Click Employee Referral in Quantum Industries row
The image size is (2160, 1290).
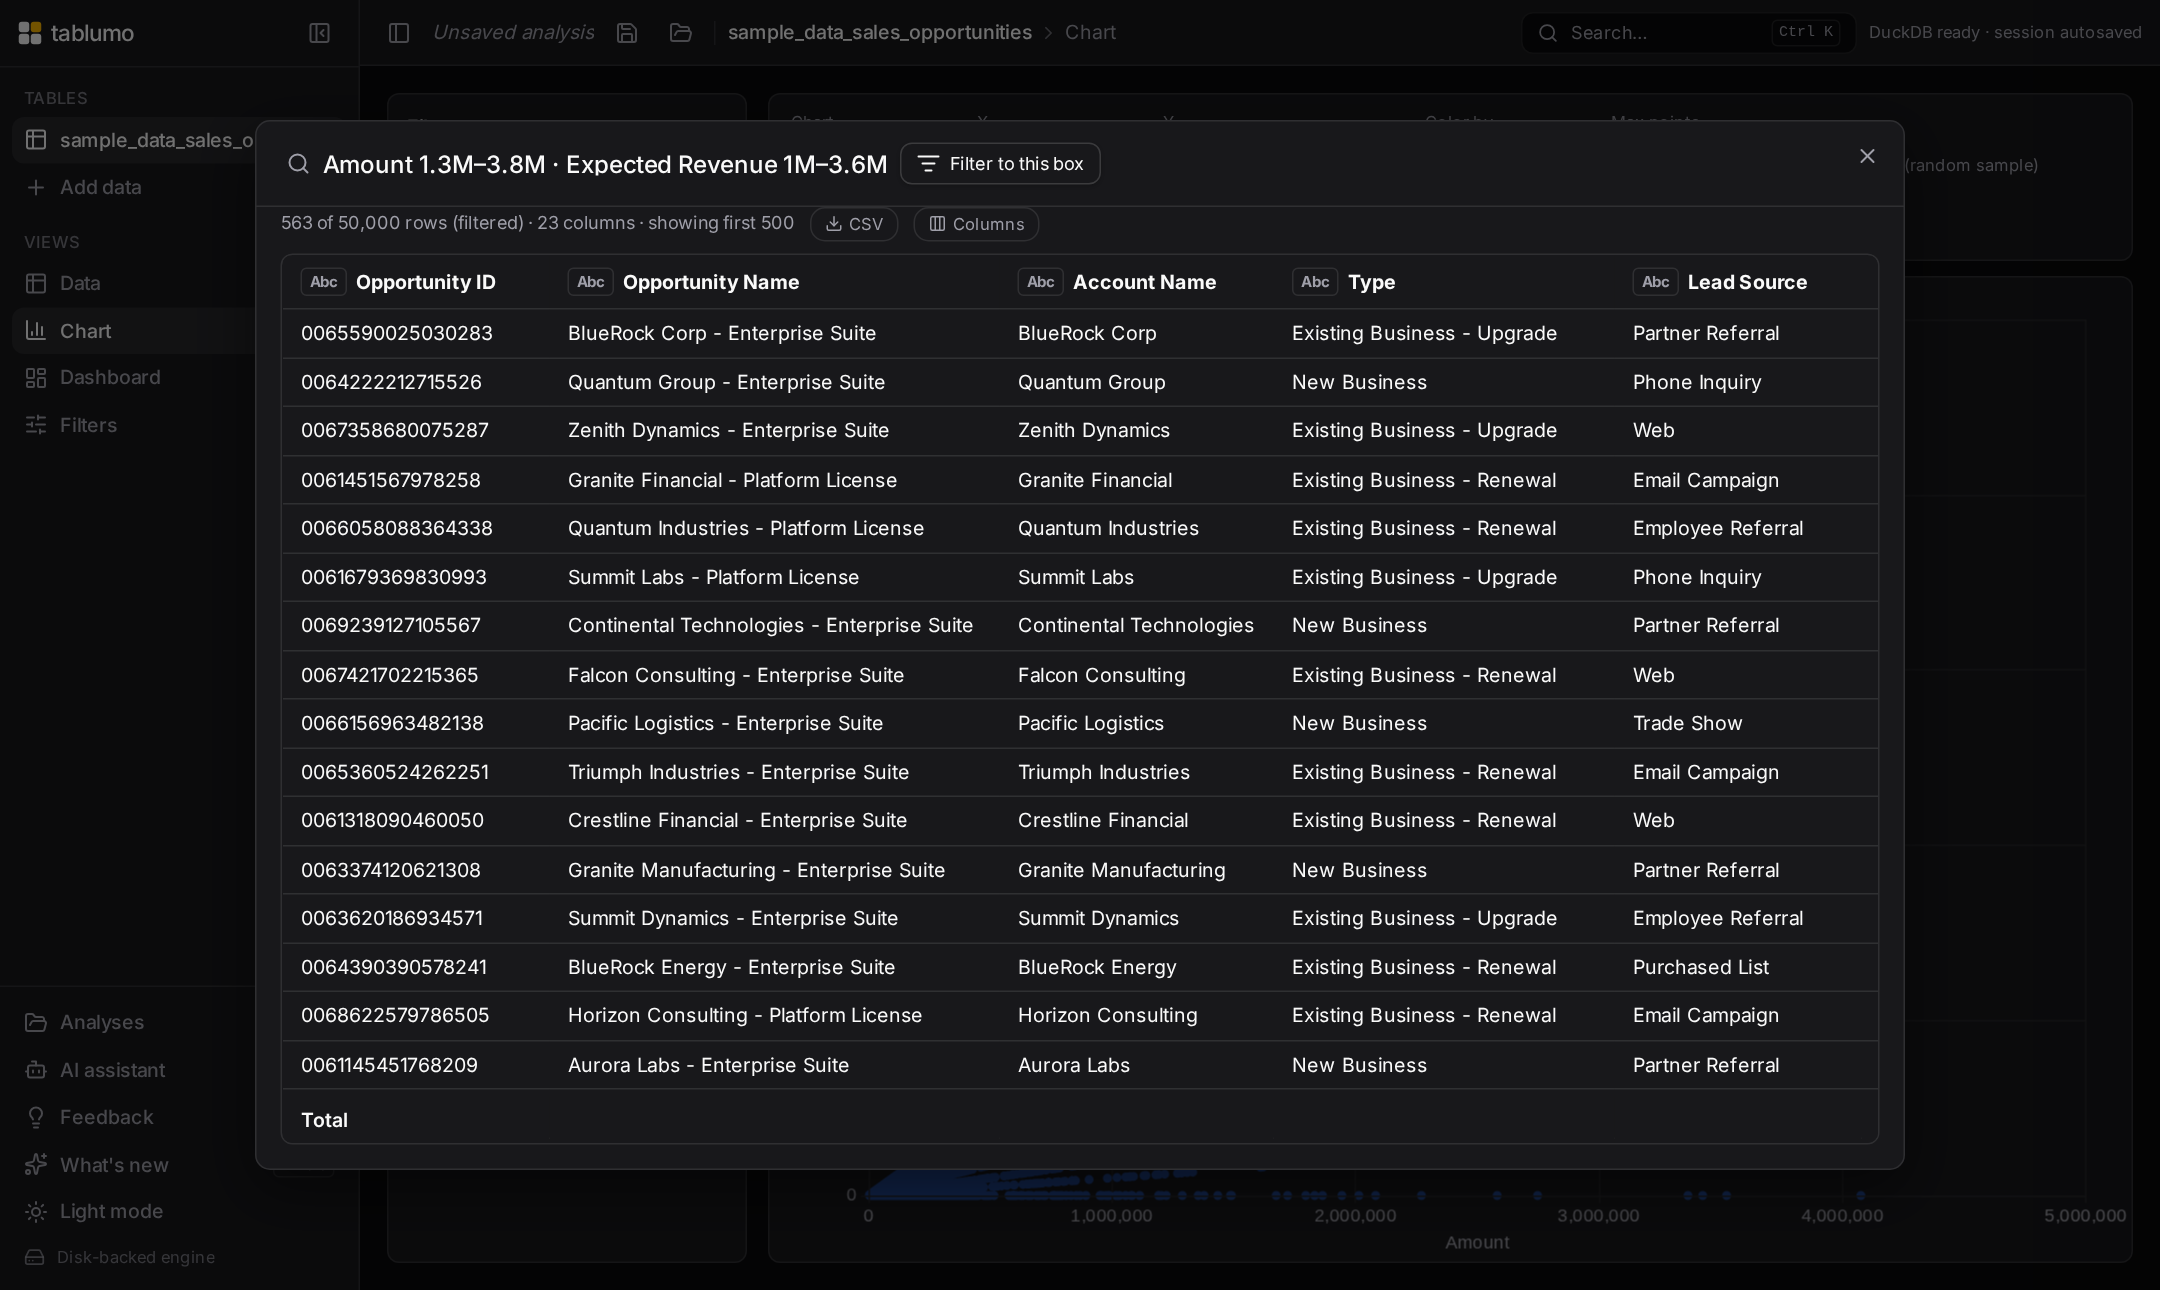(x=1717, y=528)
